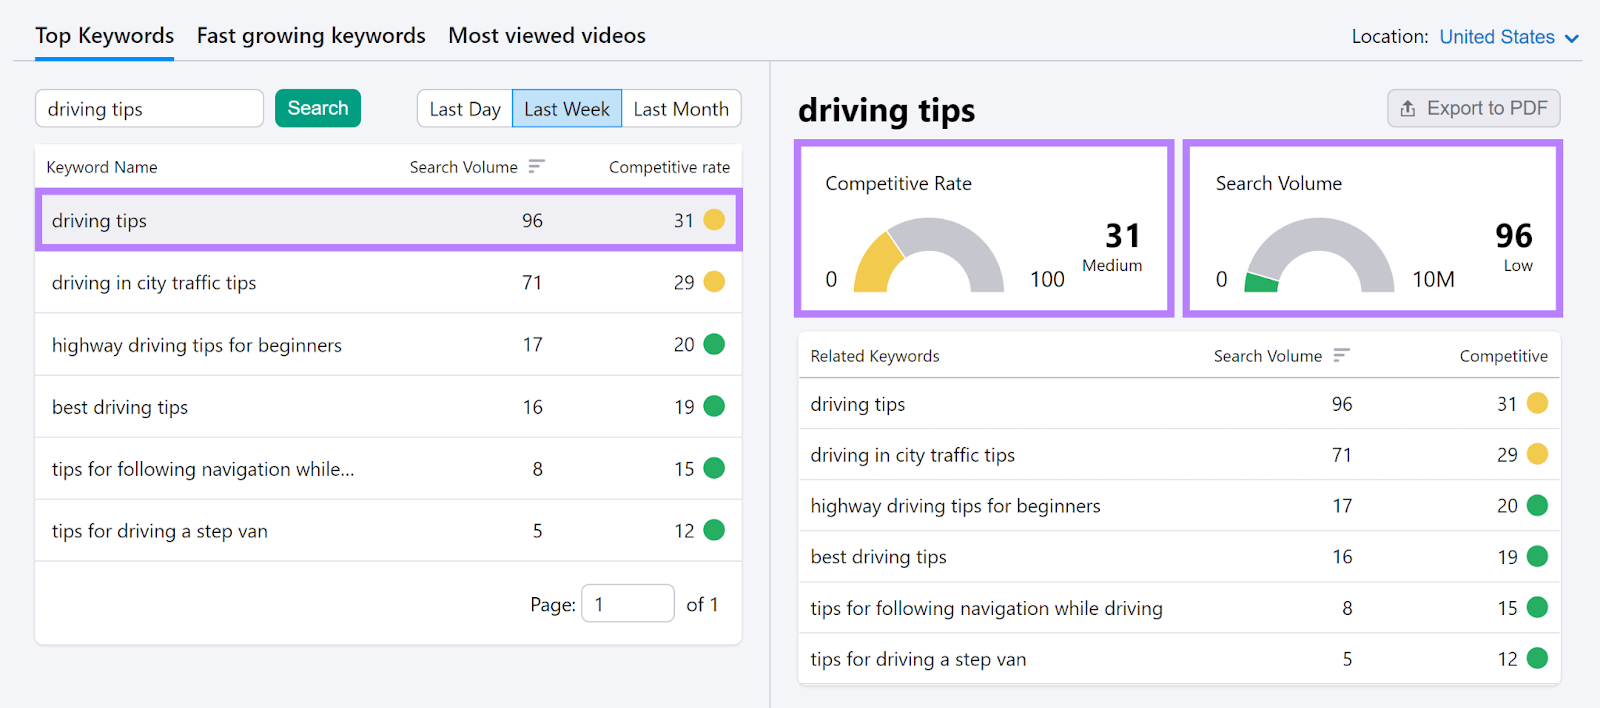Click green dot beside 20 in Related Keywords

(x=1538, y=505)
